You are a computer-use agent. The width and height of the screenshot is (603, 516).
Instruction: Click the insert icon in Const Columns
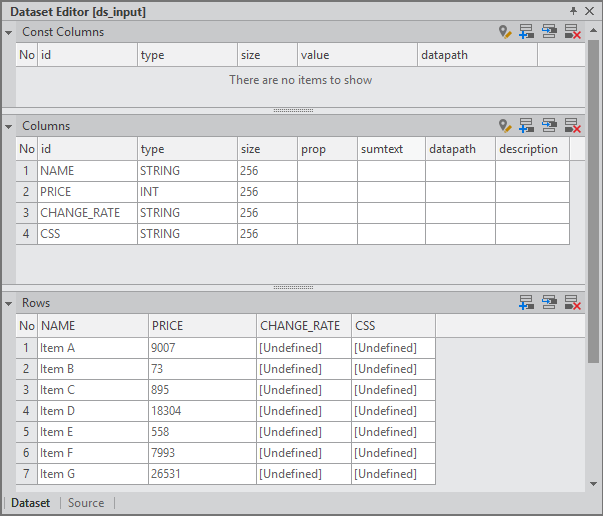pyautogui.click(x=549, y=32)
